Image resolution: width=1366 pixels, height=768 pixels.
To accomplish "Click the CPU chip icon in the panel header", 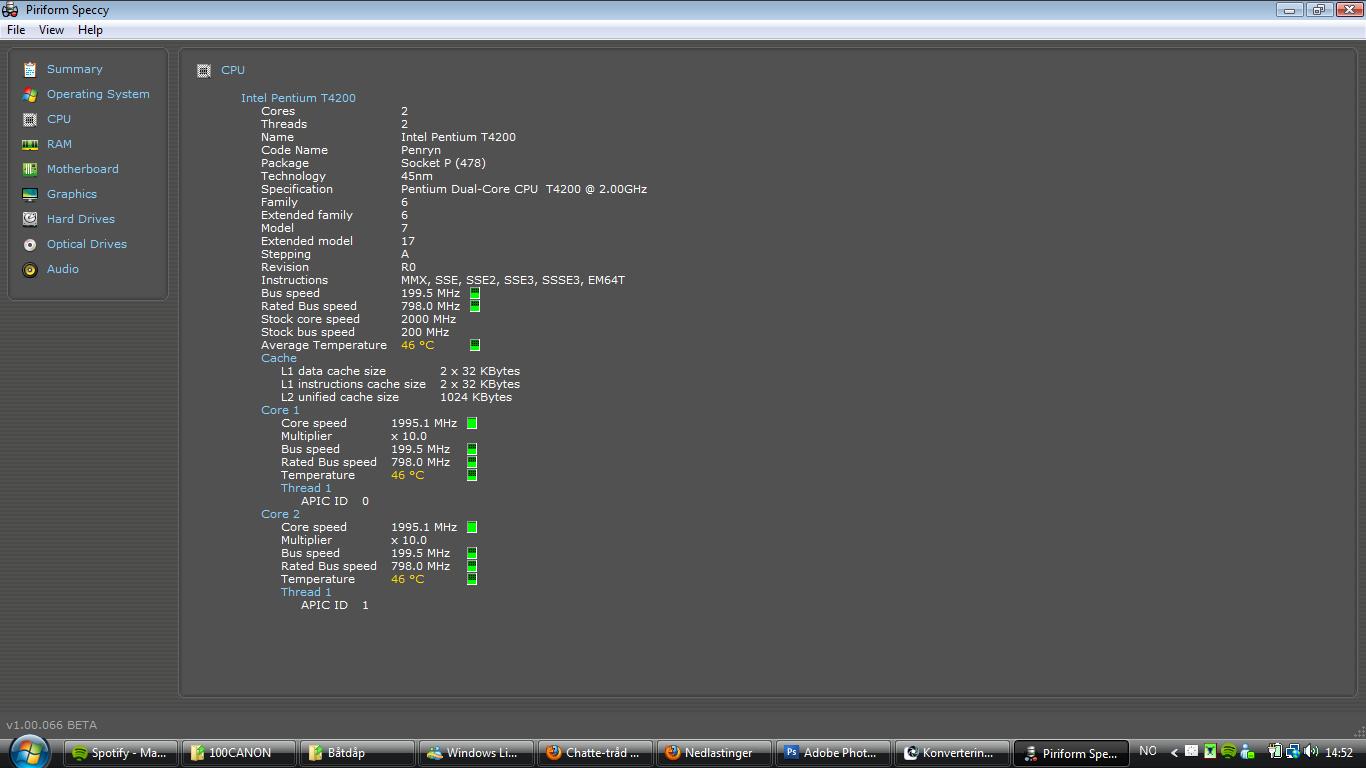I will point(204,70).
